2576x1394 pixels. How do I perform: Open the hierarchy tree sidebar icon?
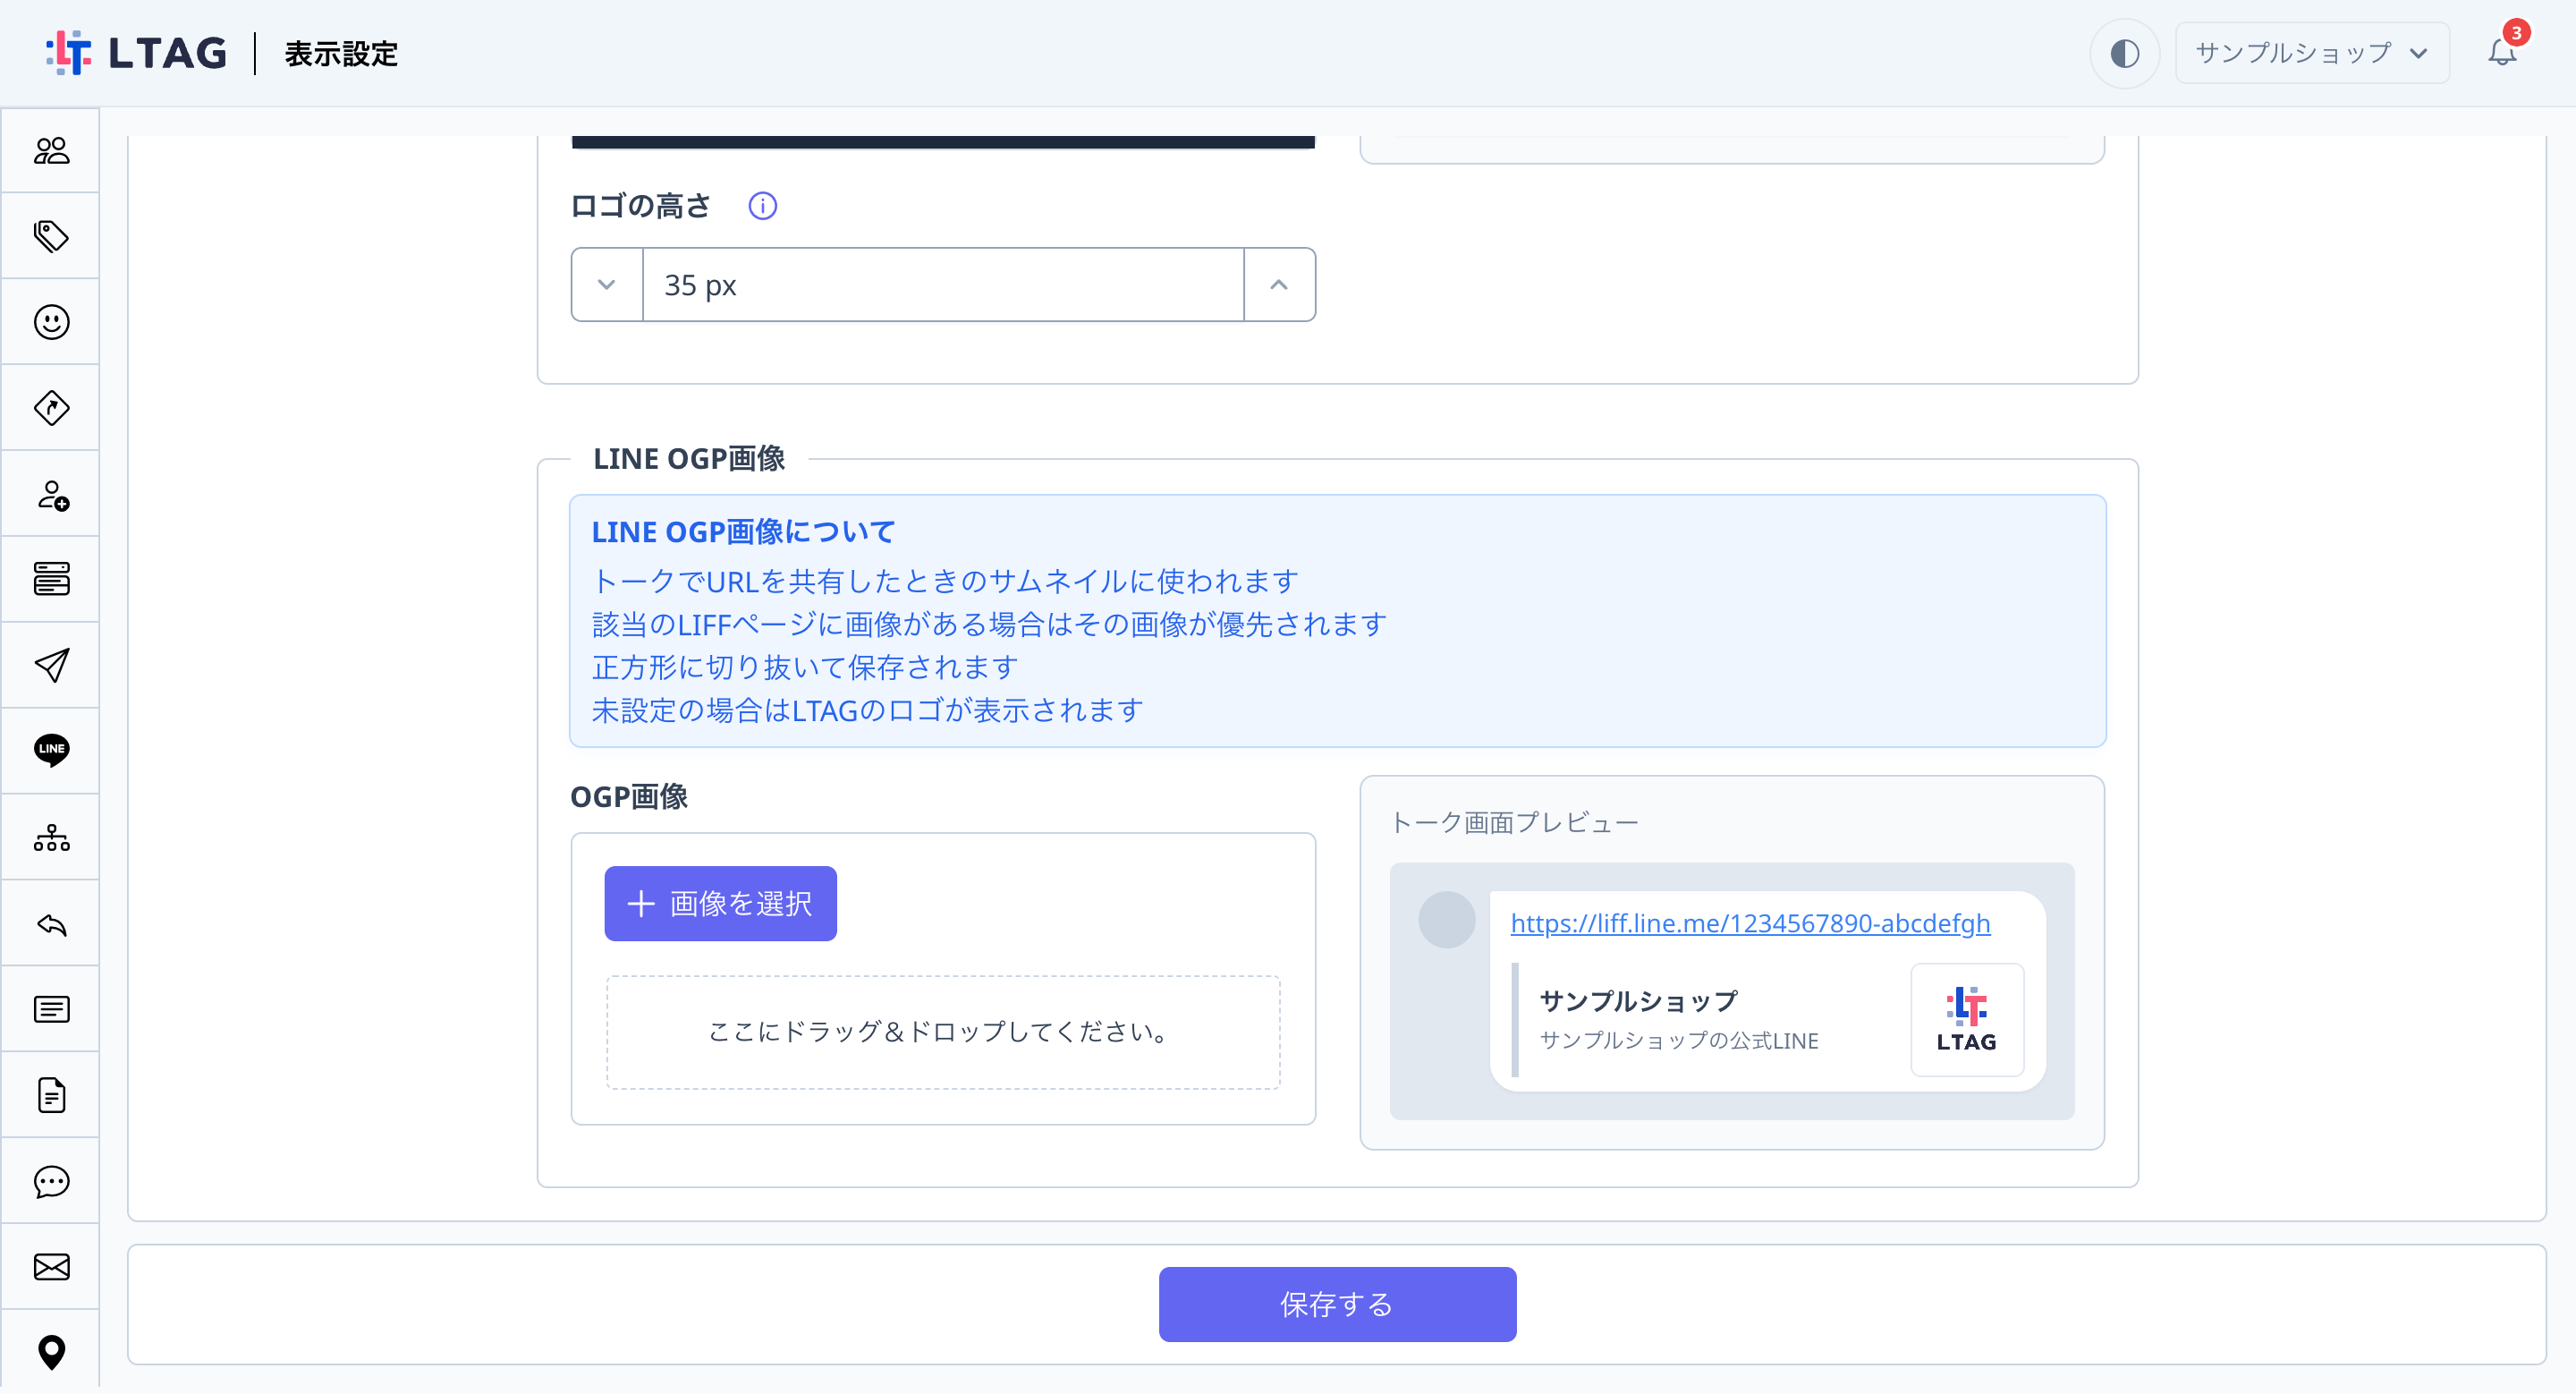[51, 837]
